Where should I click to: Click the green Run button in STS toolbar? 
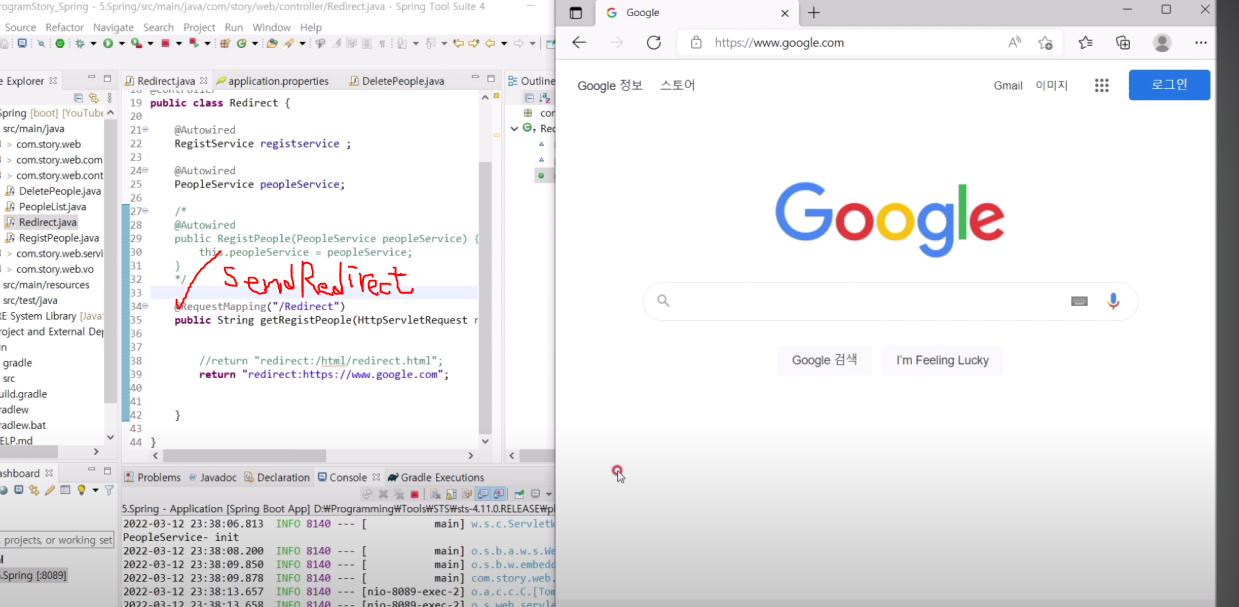tap(108, 43)
